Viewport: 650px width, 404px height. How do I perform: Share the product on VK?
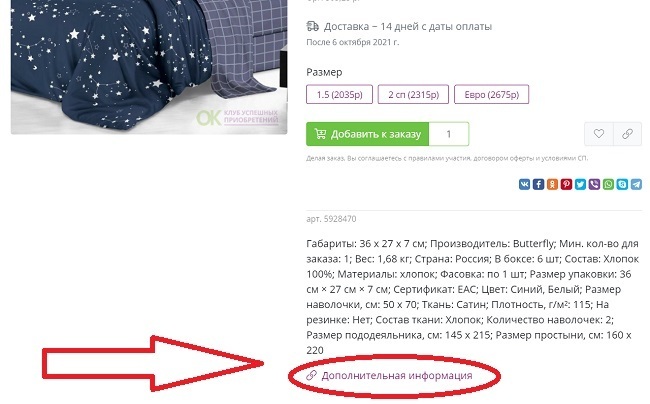(524, 184)
